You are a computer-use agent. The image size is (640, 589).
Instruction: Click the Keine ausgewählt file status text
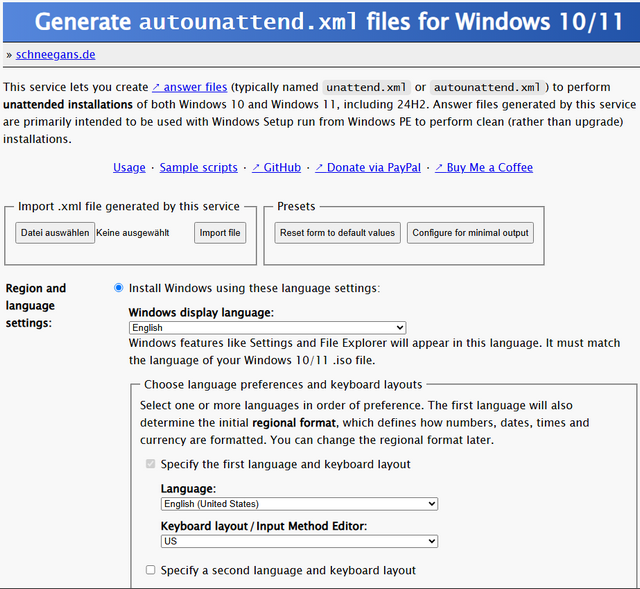click(133, 233)
